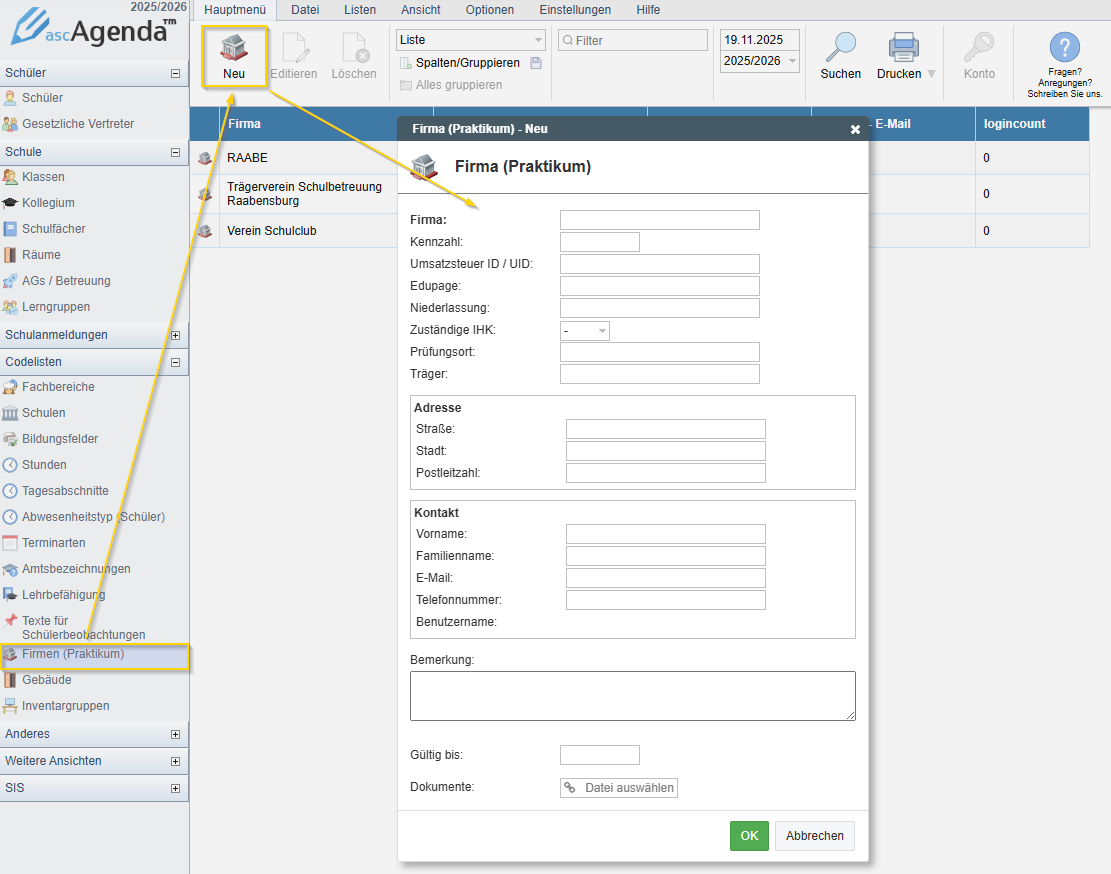This screenshot has height=874, width=1111.
Task: Click the RAABE row company icon
Action: coord(205,158)
